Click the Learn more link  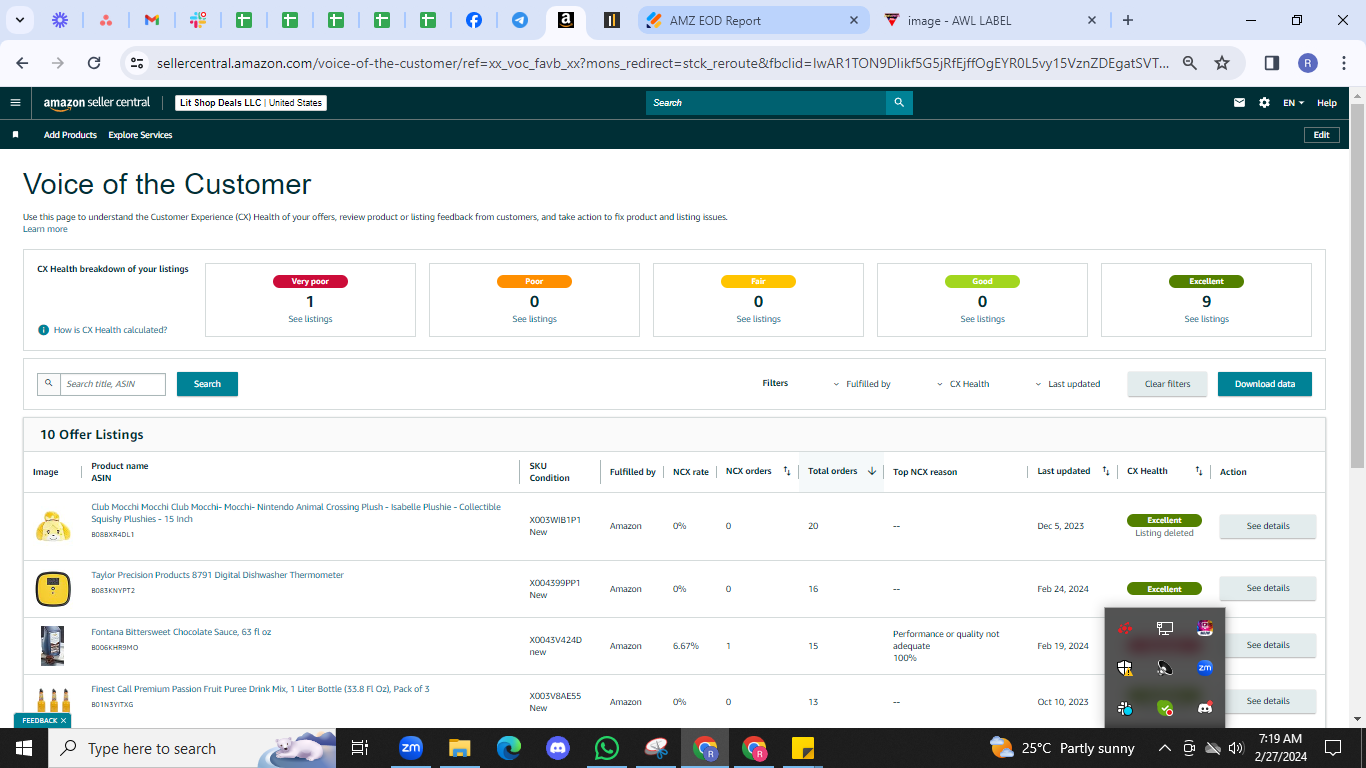coord(45,229)
